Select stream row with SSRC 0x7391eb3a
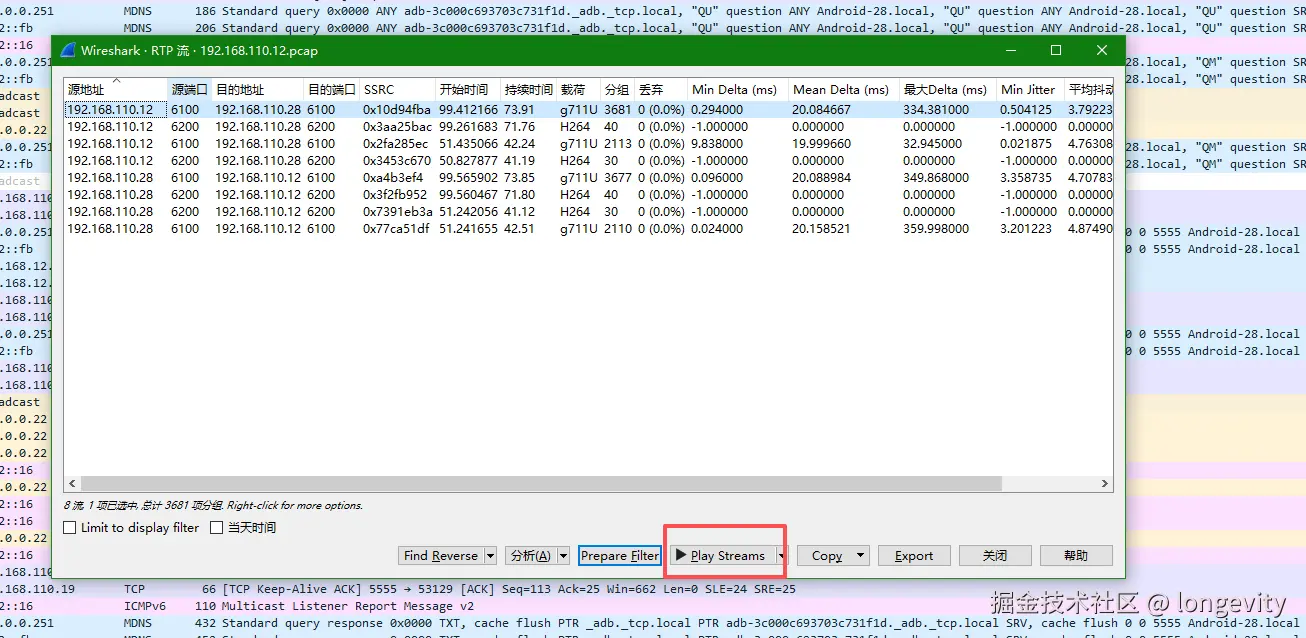 click(588, 212)
